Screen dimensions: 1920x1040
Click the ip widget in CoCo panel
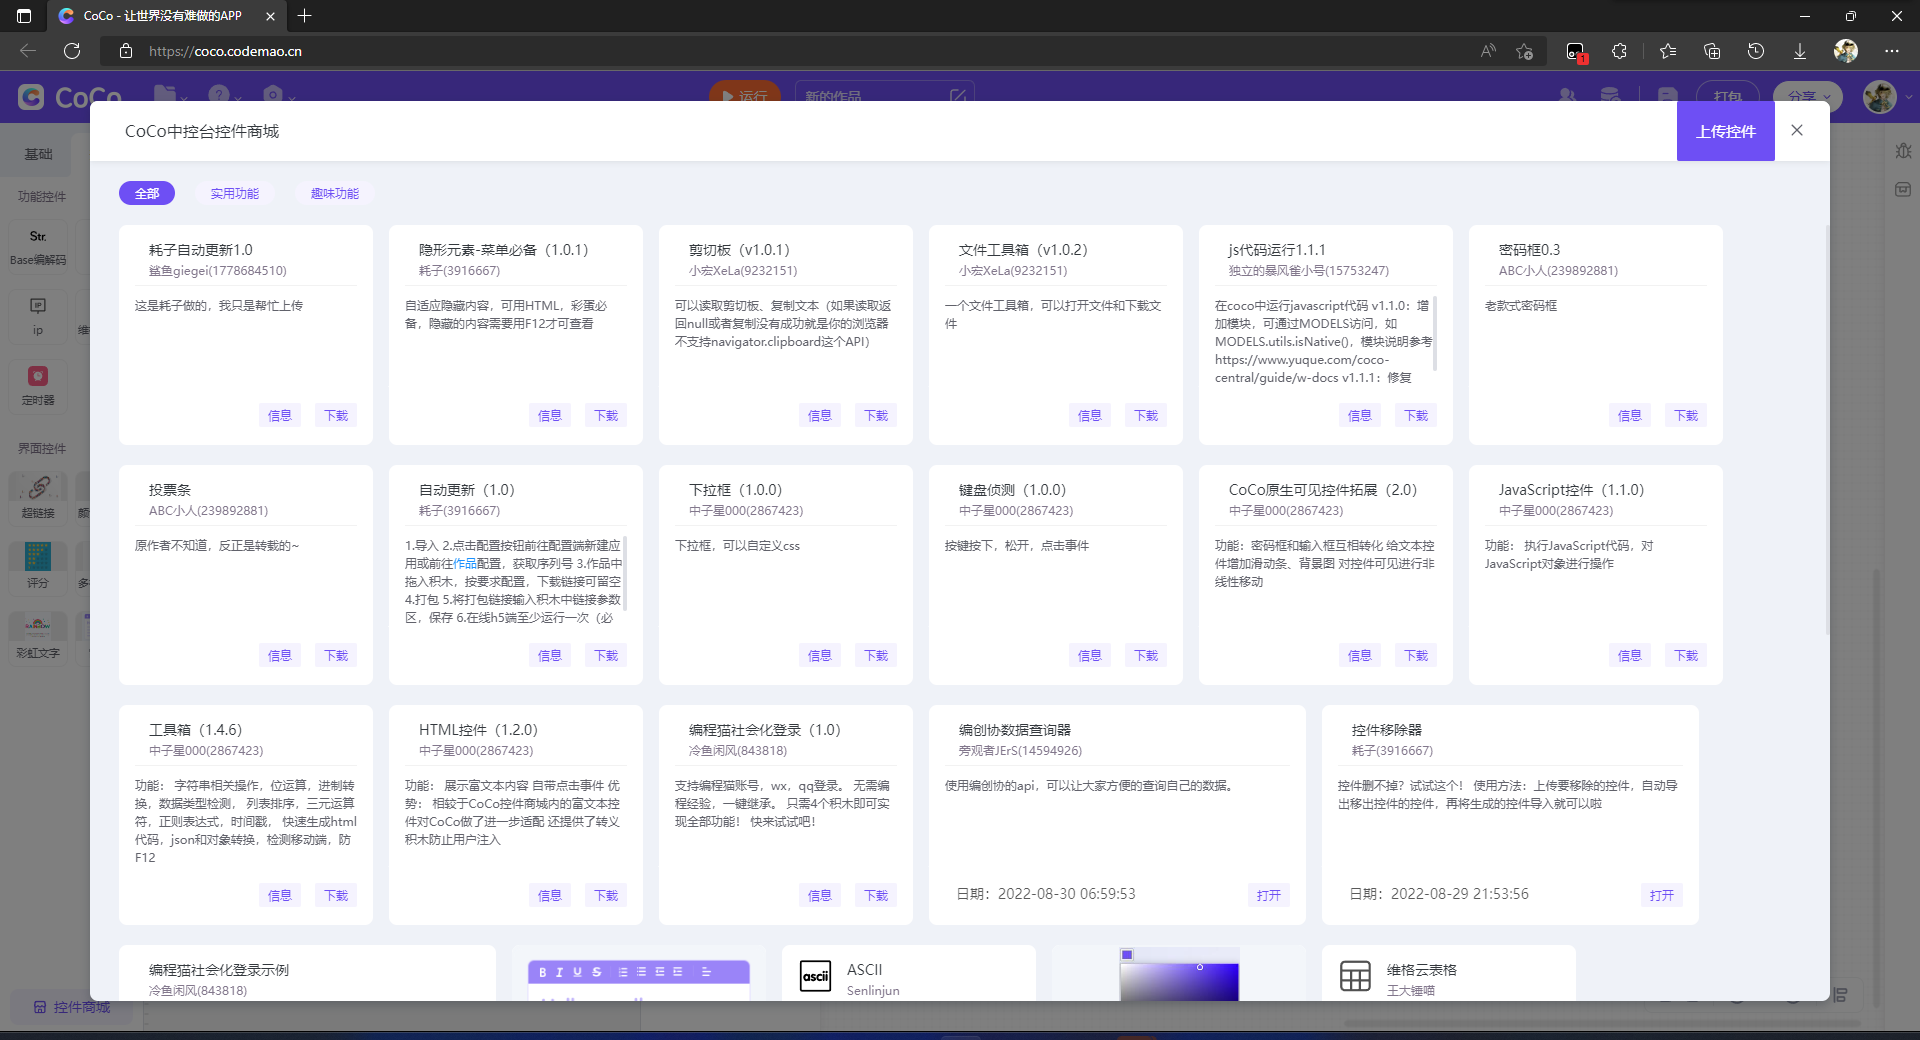coord(38,316)
